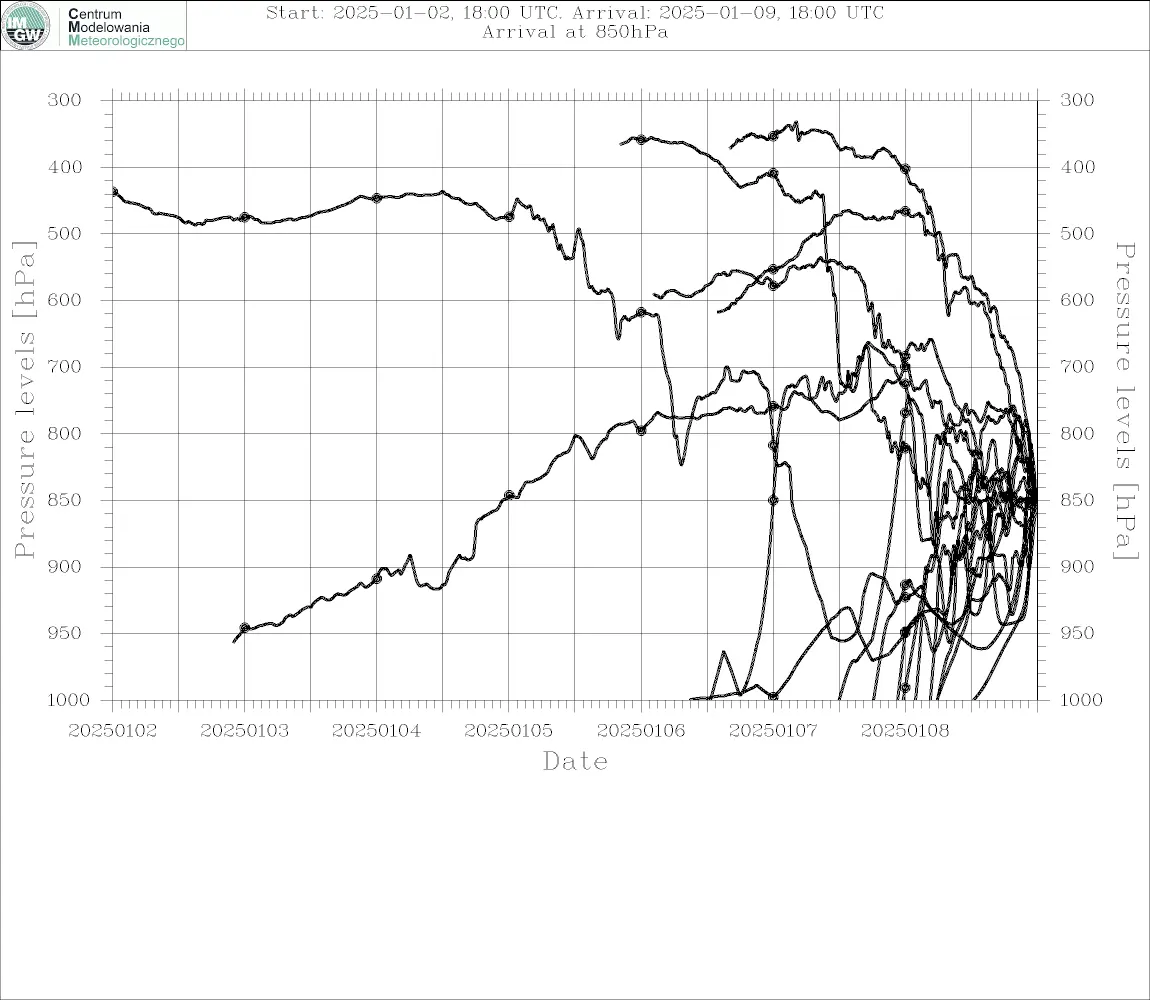This screenshot has width=1150, height=1000.
Task: Click trajectory marker at 20250108 near 465 hPa
Action: [x=906, y=211]
